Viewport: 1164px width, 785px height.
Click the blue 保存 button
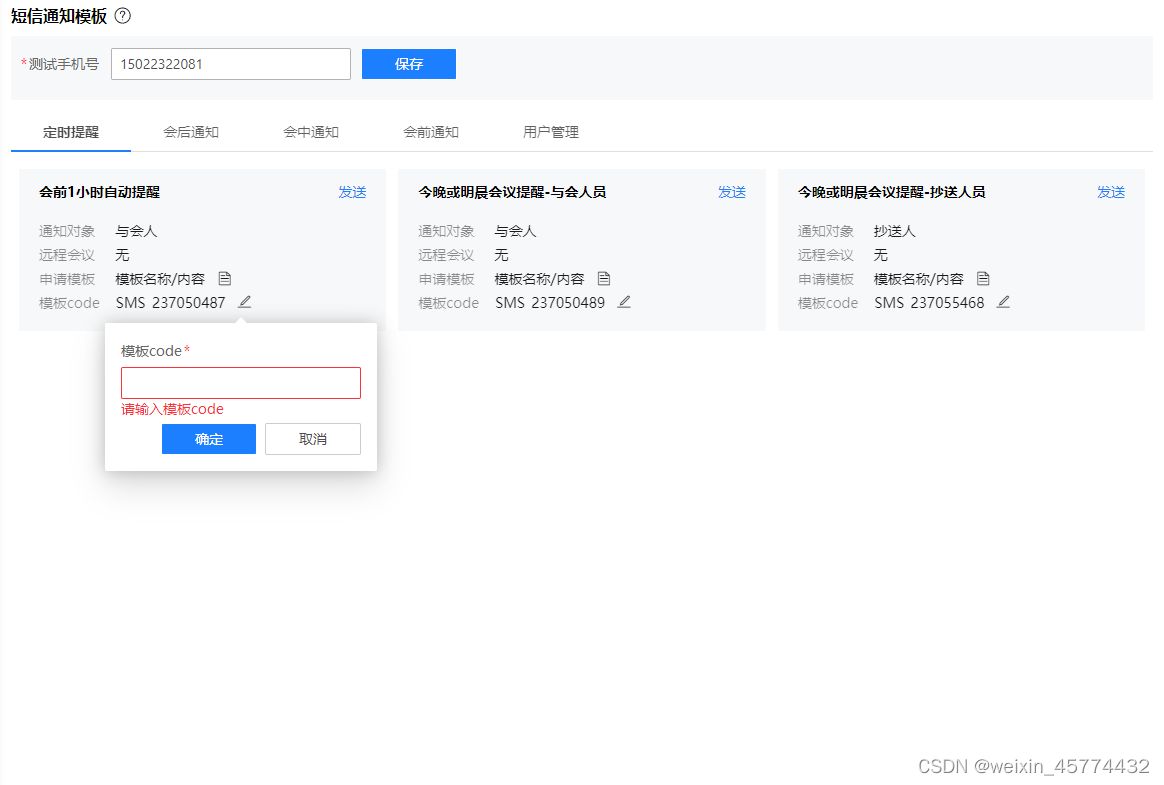click(x=408, y=64)
